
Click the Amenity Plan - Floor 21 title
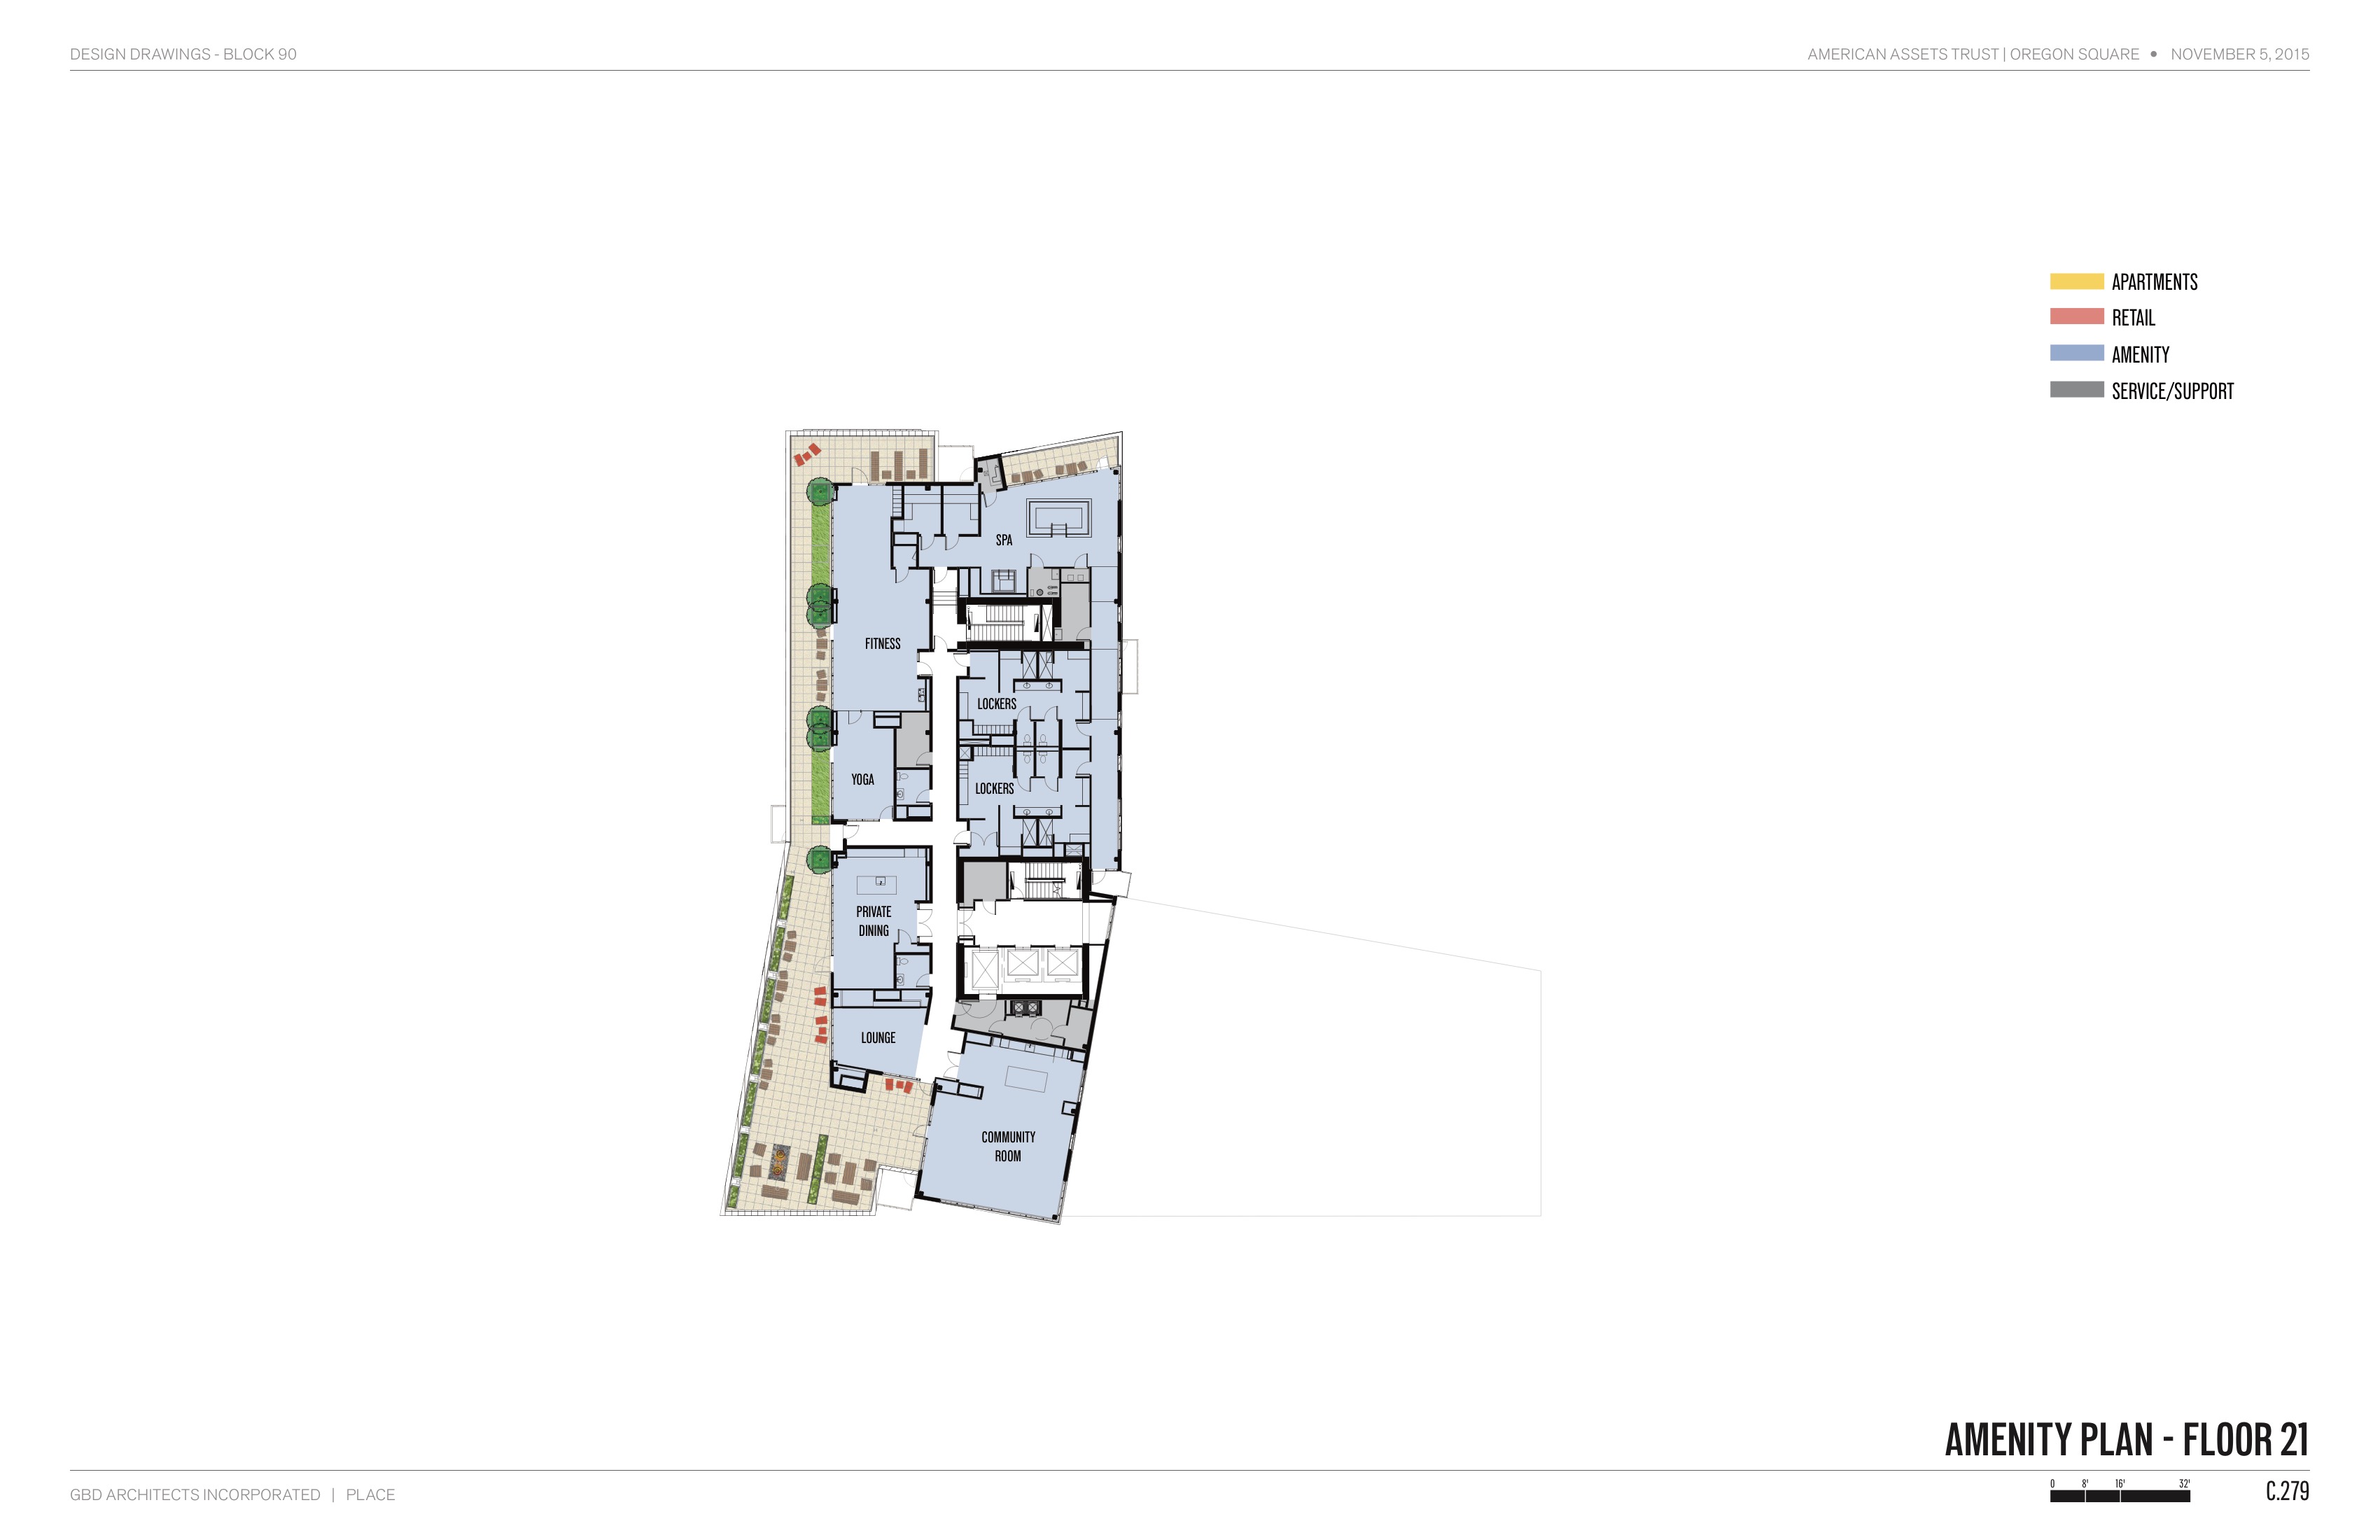2126,1440
